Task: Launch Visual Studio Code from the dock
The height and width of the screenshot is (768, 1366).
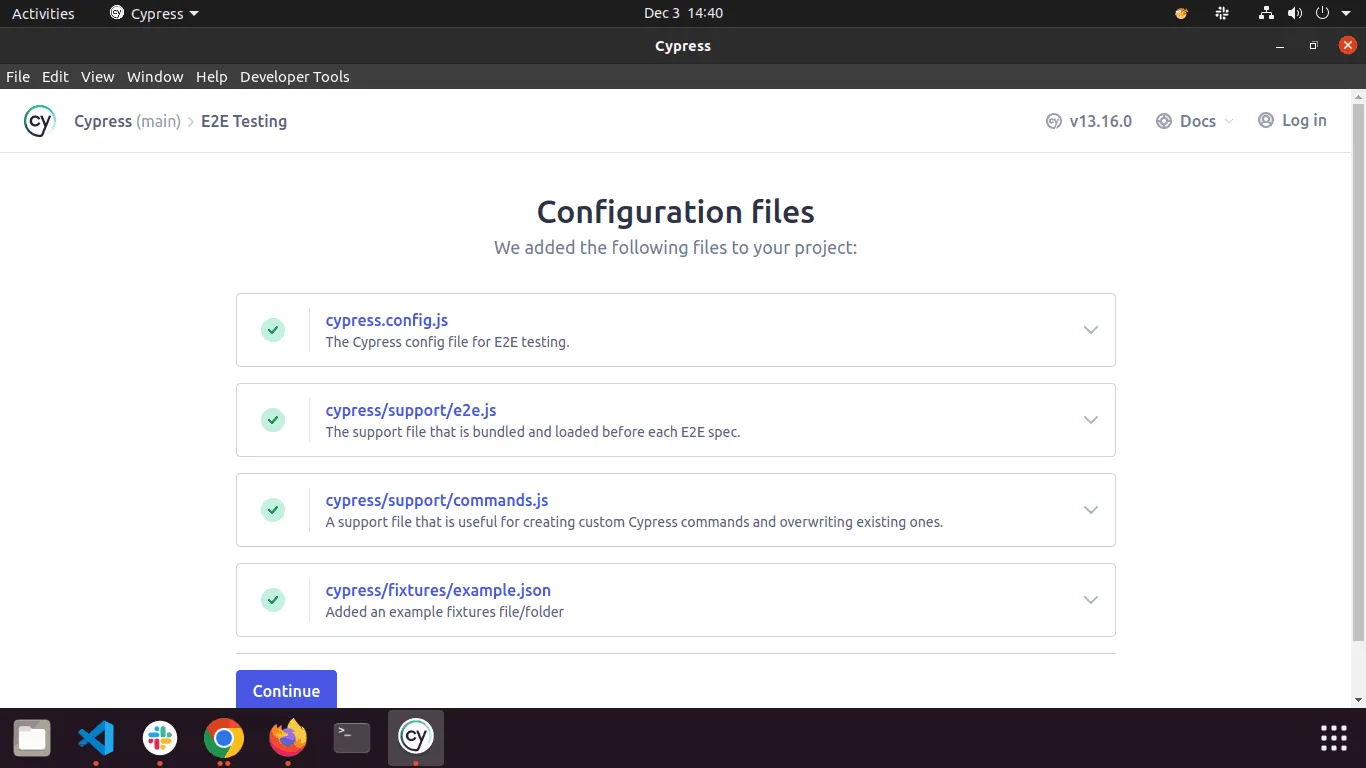Action: pos(96,739)
